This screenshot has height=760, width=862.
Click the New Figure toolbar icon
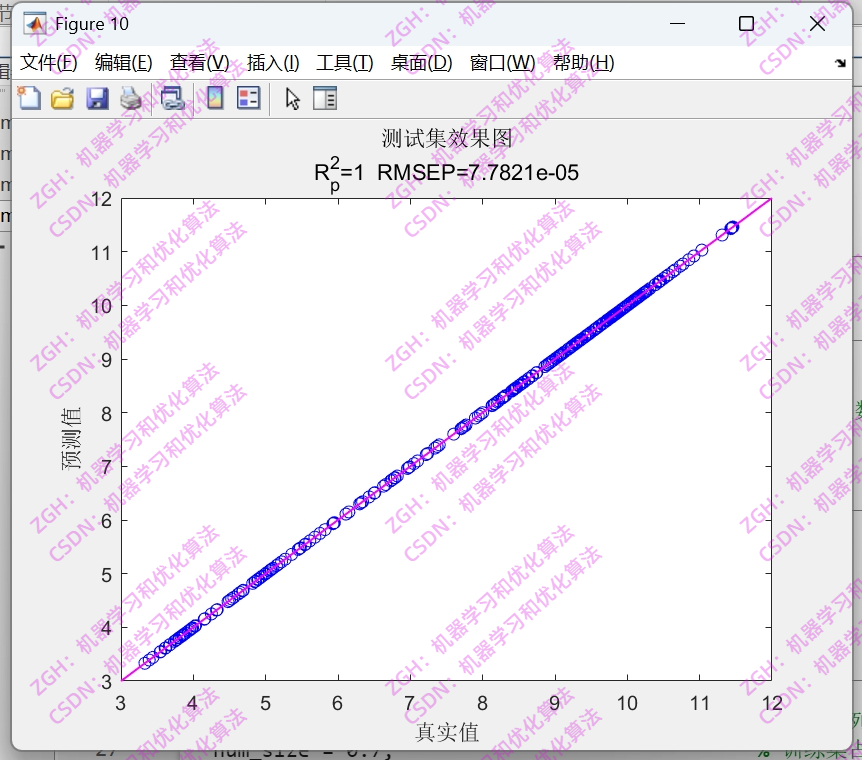[x=29, y=99]
